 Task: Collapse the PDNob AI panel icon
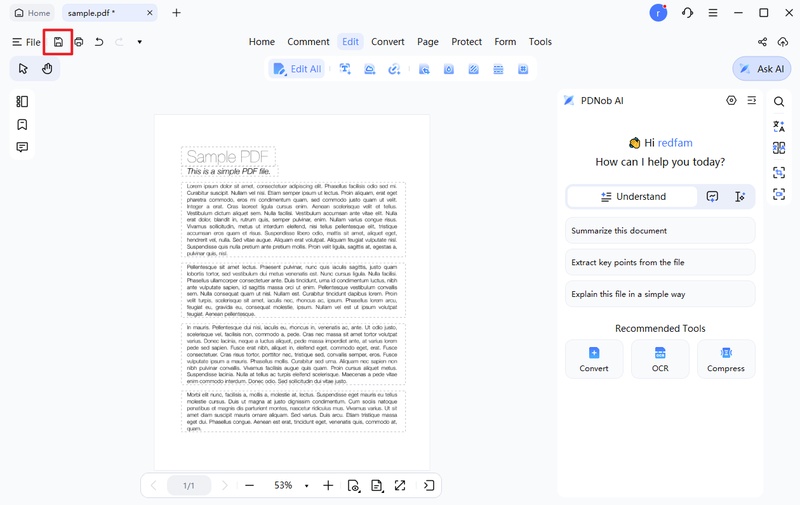coord(752,100)
